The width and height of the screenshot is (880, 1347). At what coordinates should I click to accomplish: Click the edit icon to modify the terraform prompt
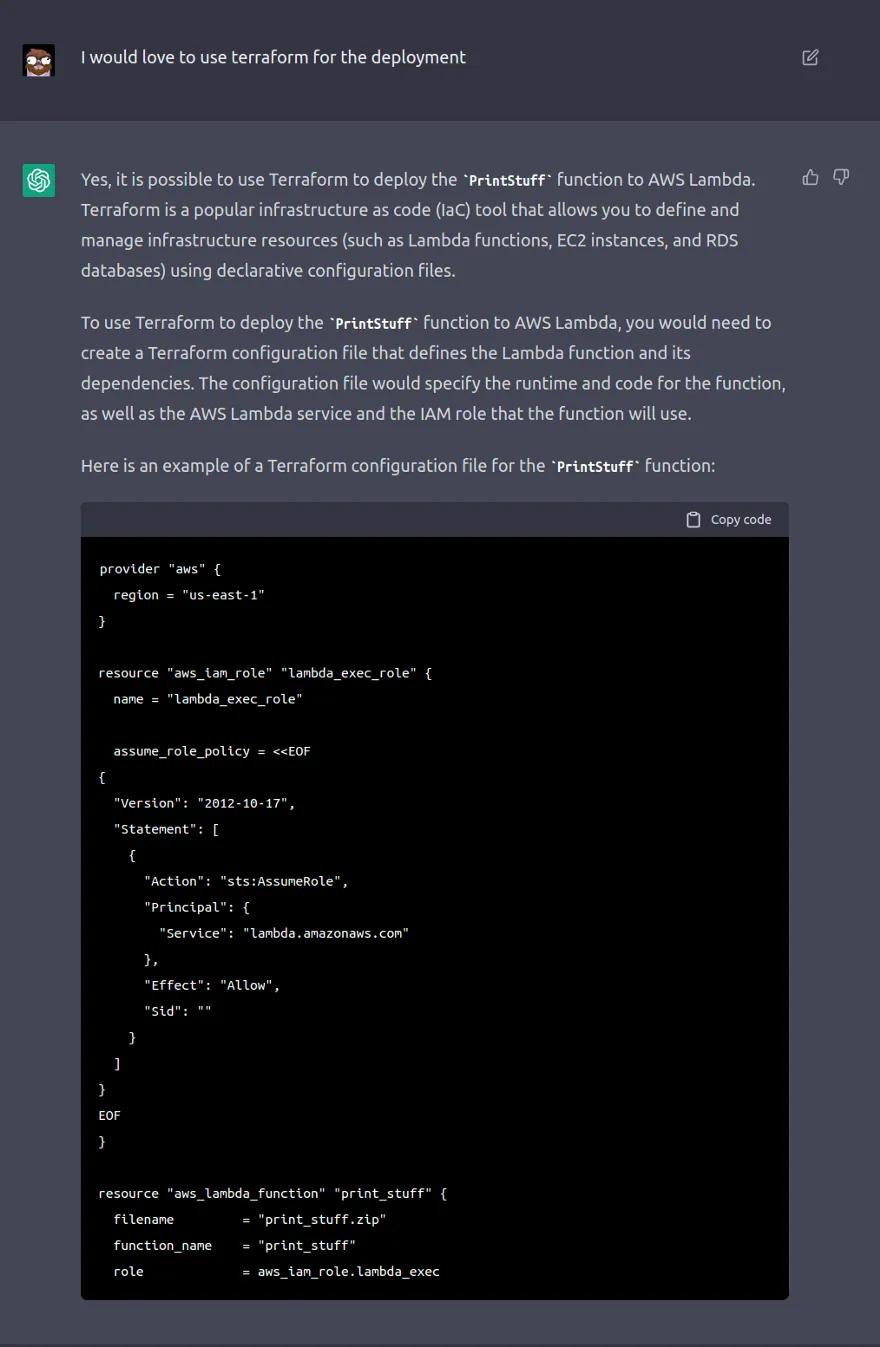pyautogui.click(x=810, y=57)
